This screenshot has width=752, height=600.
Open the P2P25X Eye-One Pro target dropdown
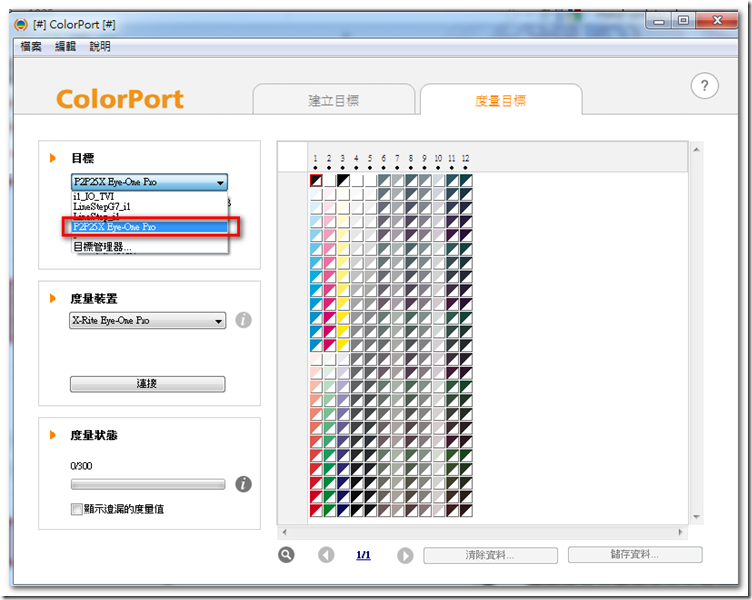click(149, 182)
